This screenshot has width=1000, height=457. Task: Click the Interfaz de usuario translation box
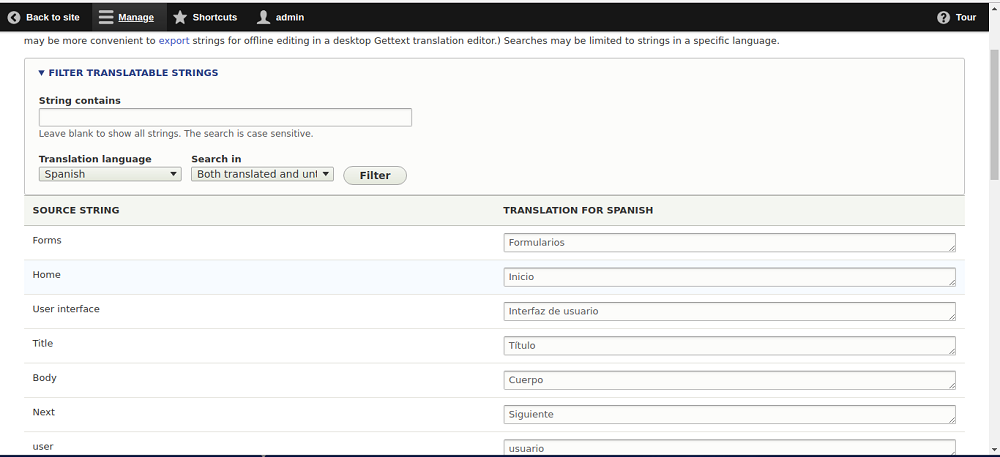729,311
